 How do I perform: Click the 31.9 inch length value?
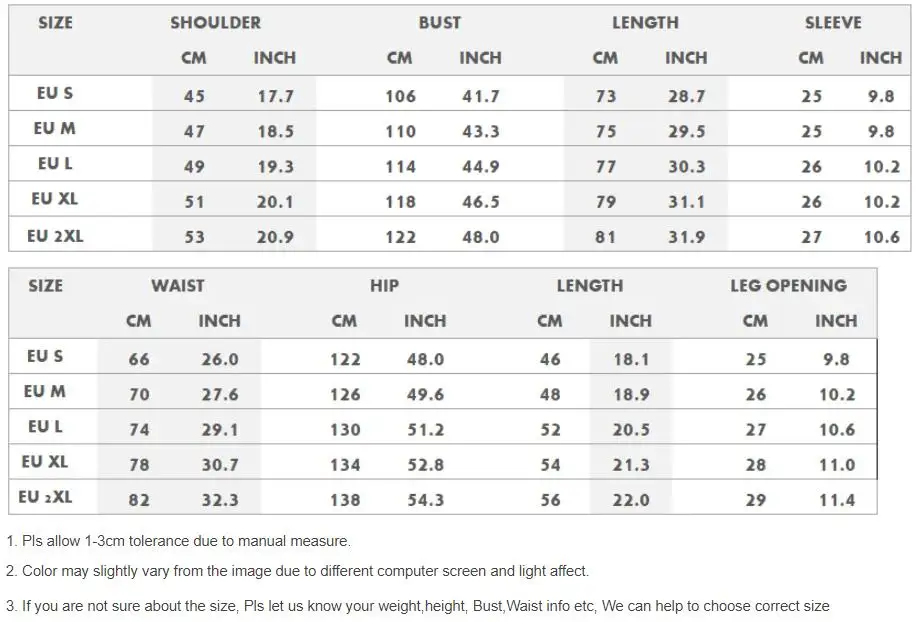pos(686,237)
